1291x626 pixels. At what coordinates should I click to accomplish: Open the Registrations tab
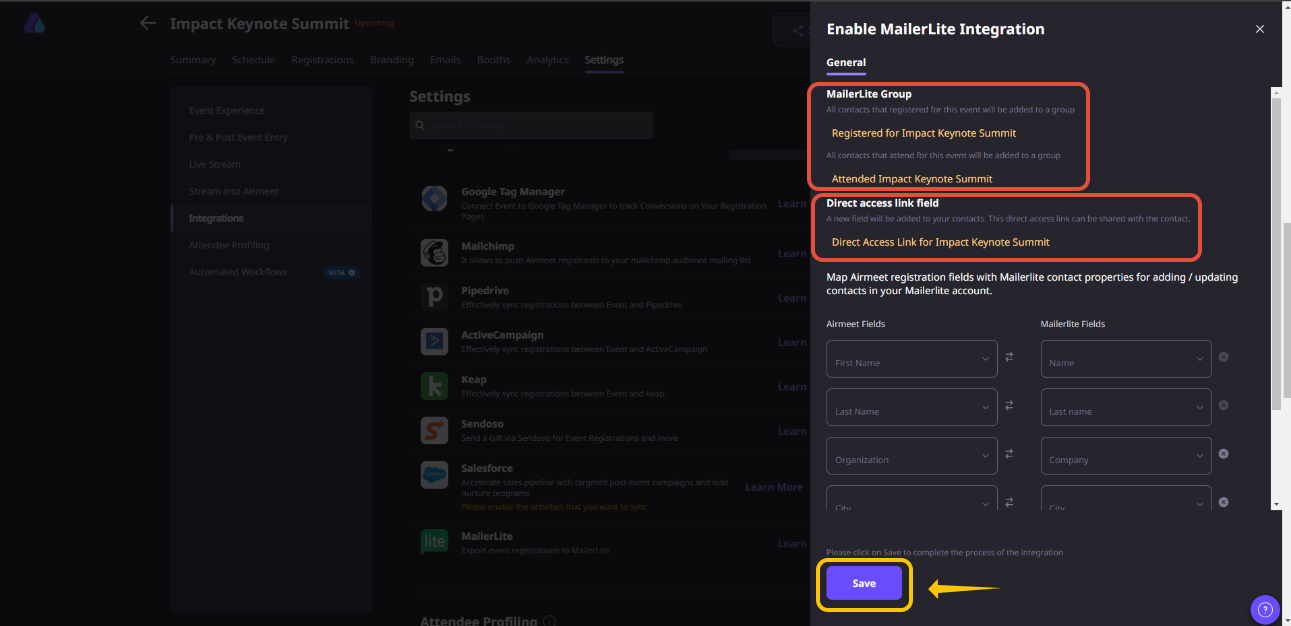point(322,60)
